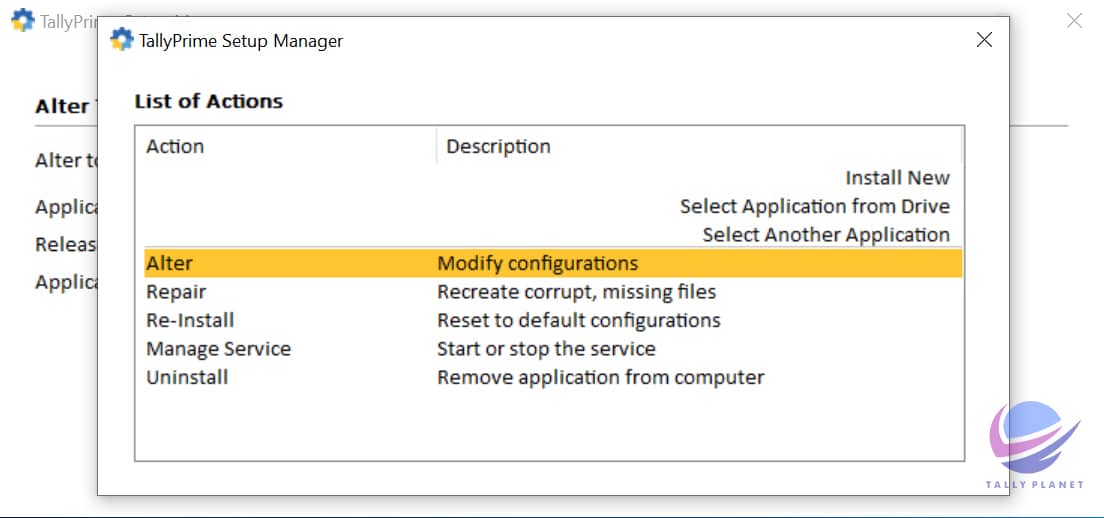Click the background window TallyPrime gear icon

[x=22, y=20]
